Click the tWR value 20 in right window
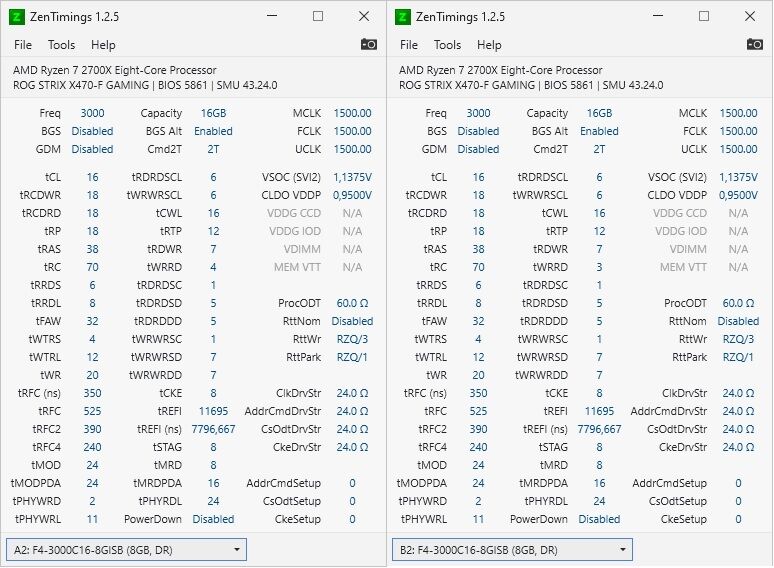 click(x=478, y=375)
